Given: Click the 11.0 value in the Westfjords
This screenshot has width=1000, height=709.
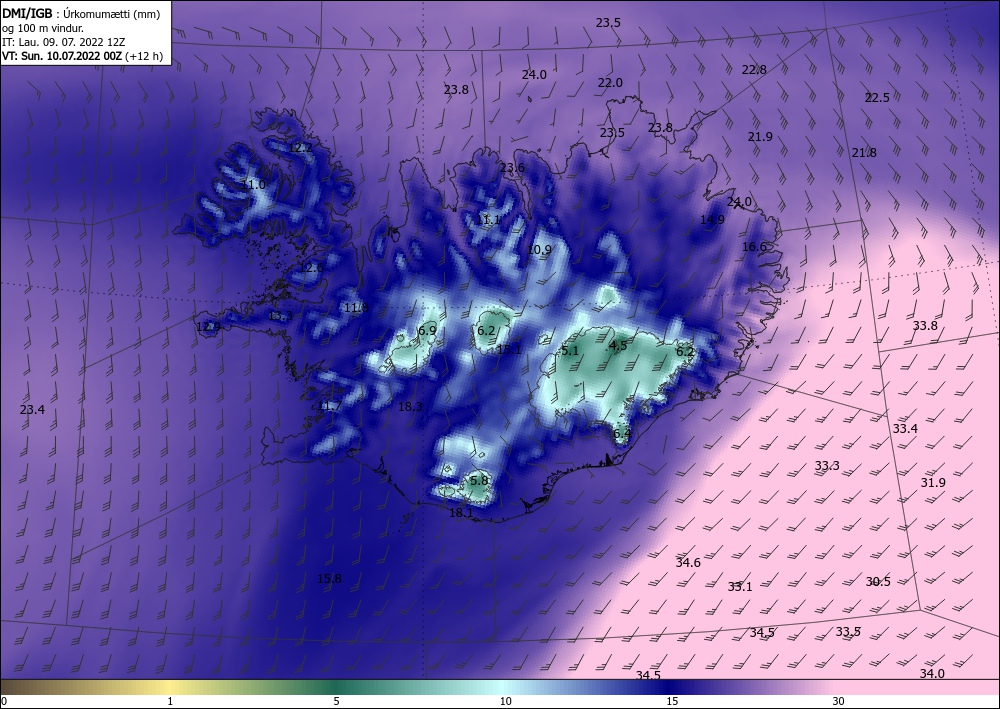Looking at the screenshot, I should [x=254, y=185].
